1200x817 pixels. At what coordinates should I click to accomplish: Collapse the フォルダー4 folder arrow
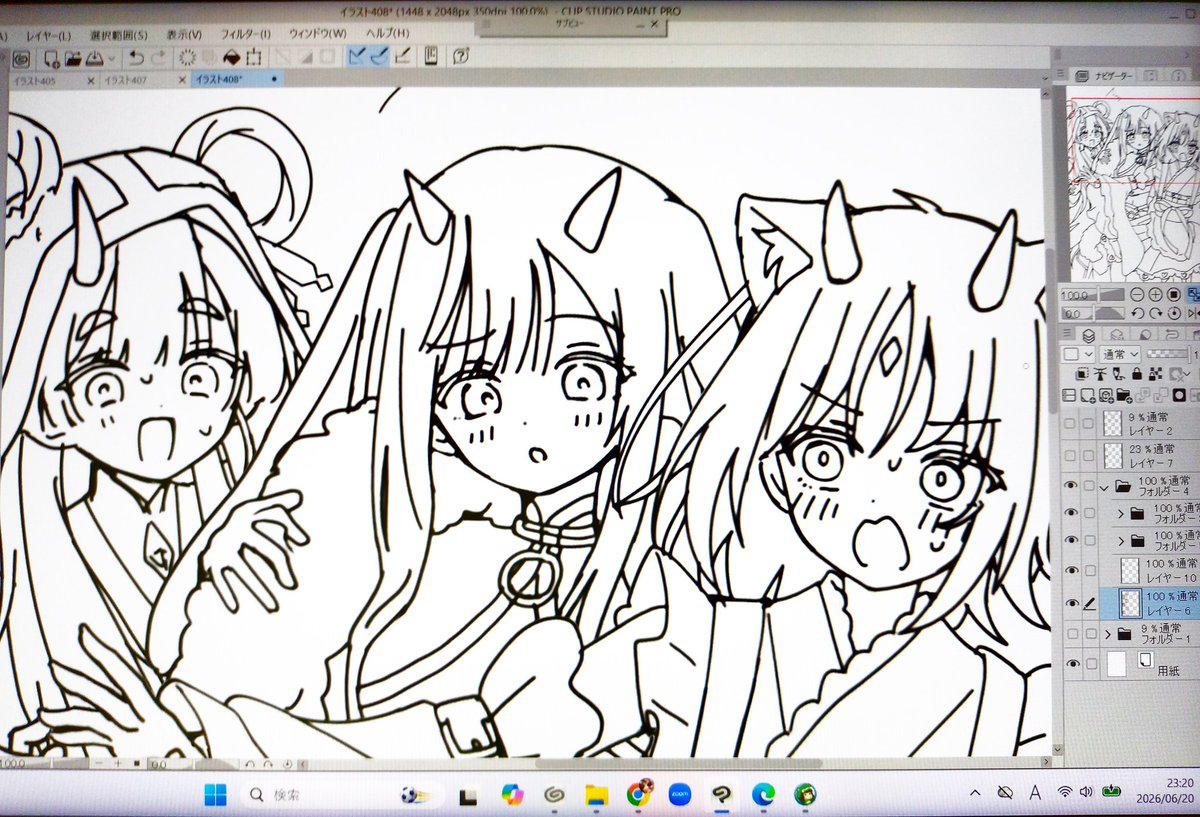coord(1104,487)
